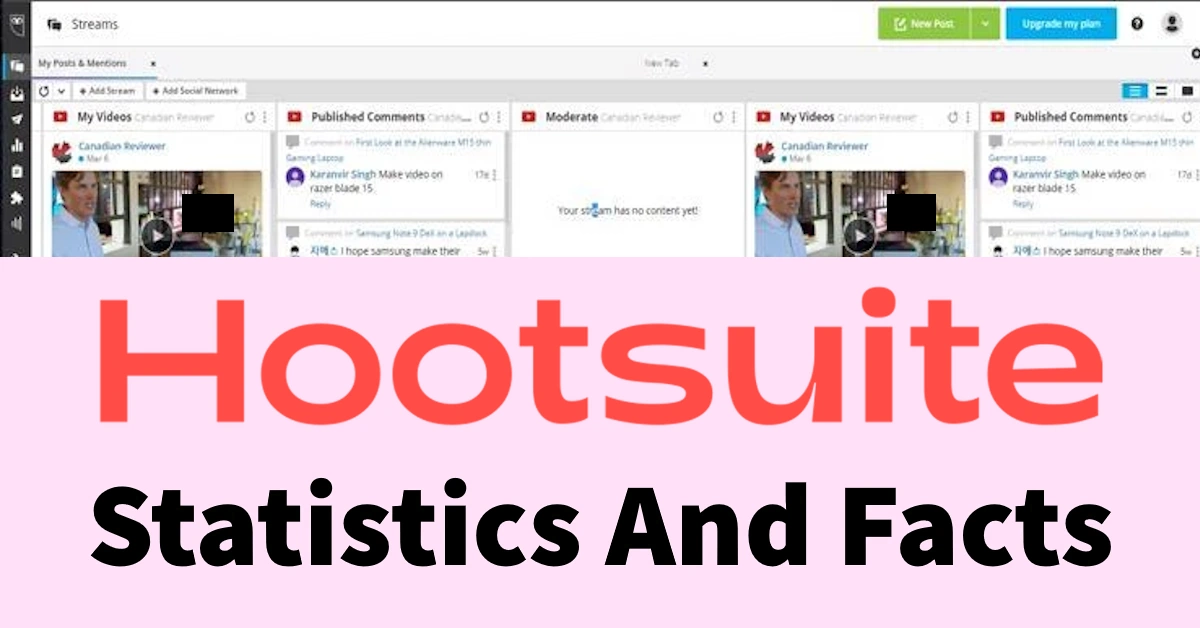This screenshot has height=628, width=1200.
Task: Refresh all streams using the toolbar refresh icon
Action: [44, 91]
